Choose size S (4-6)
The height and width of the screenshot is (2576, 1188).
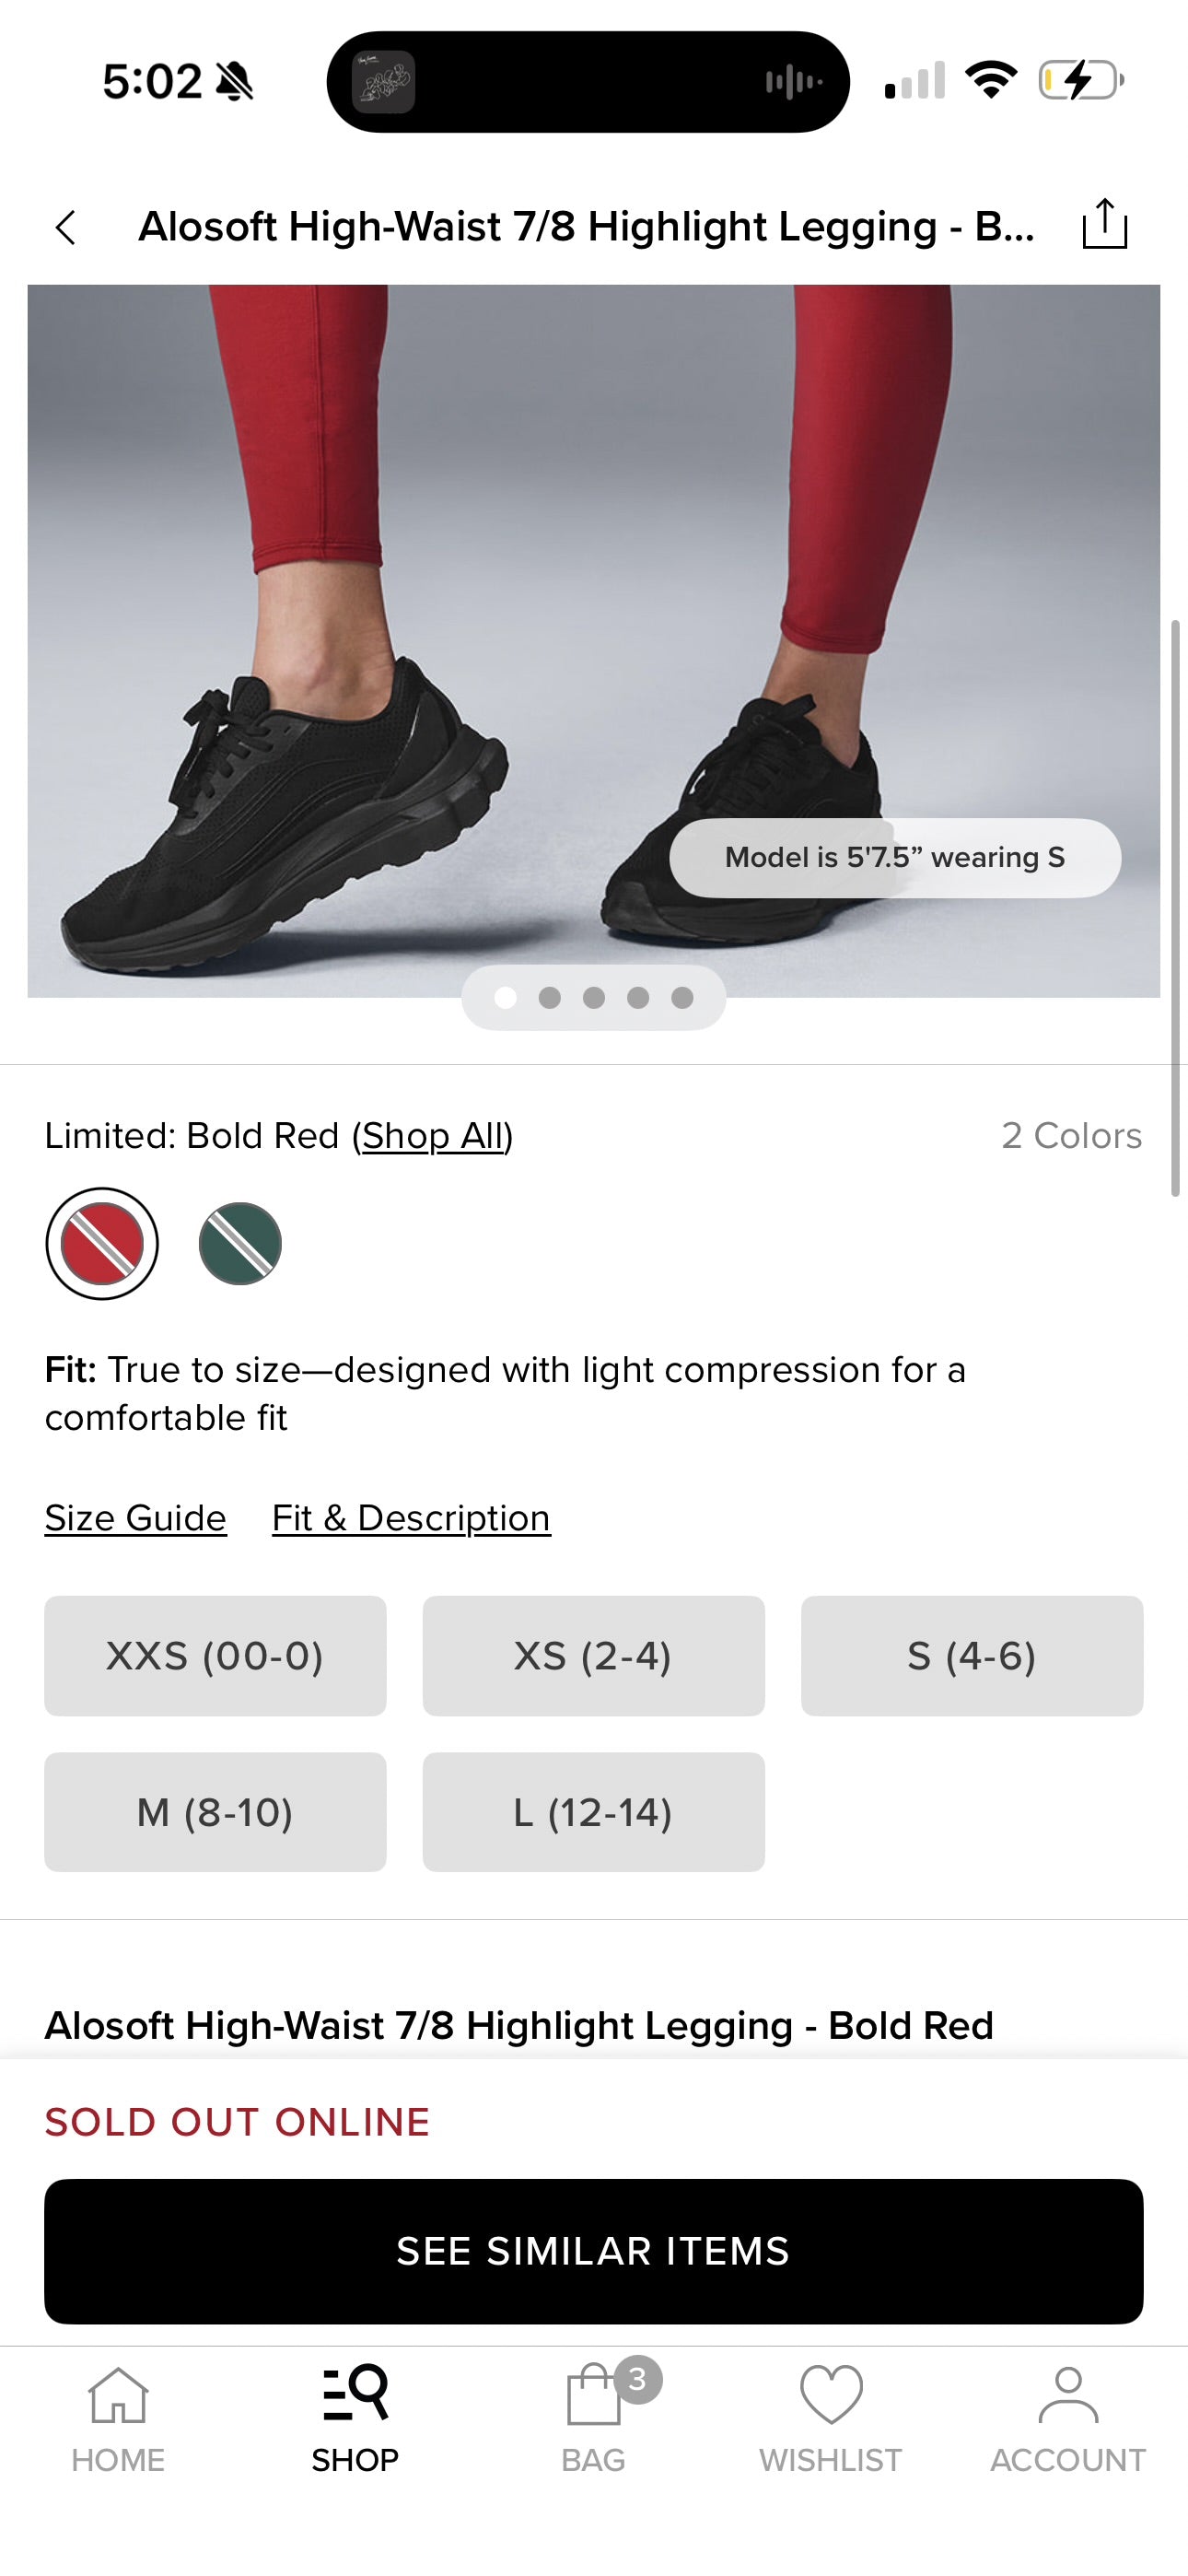971,1656
